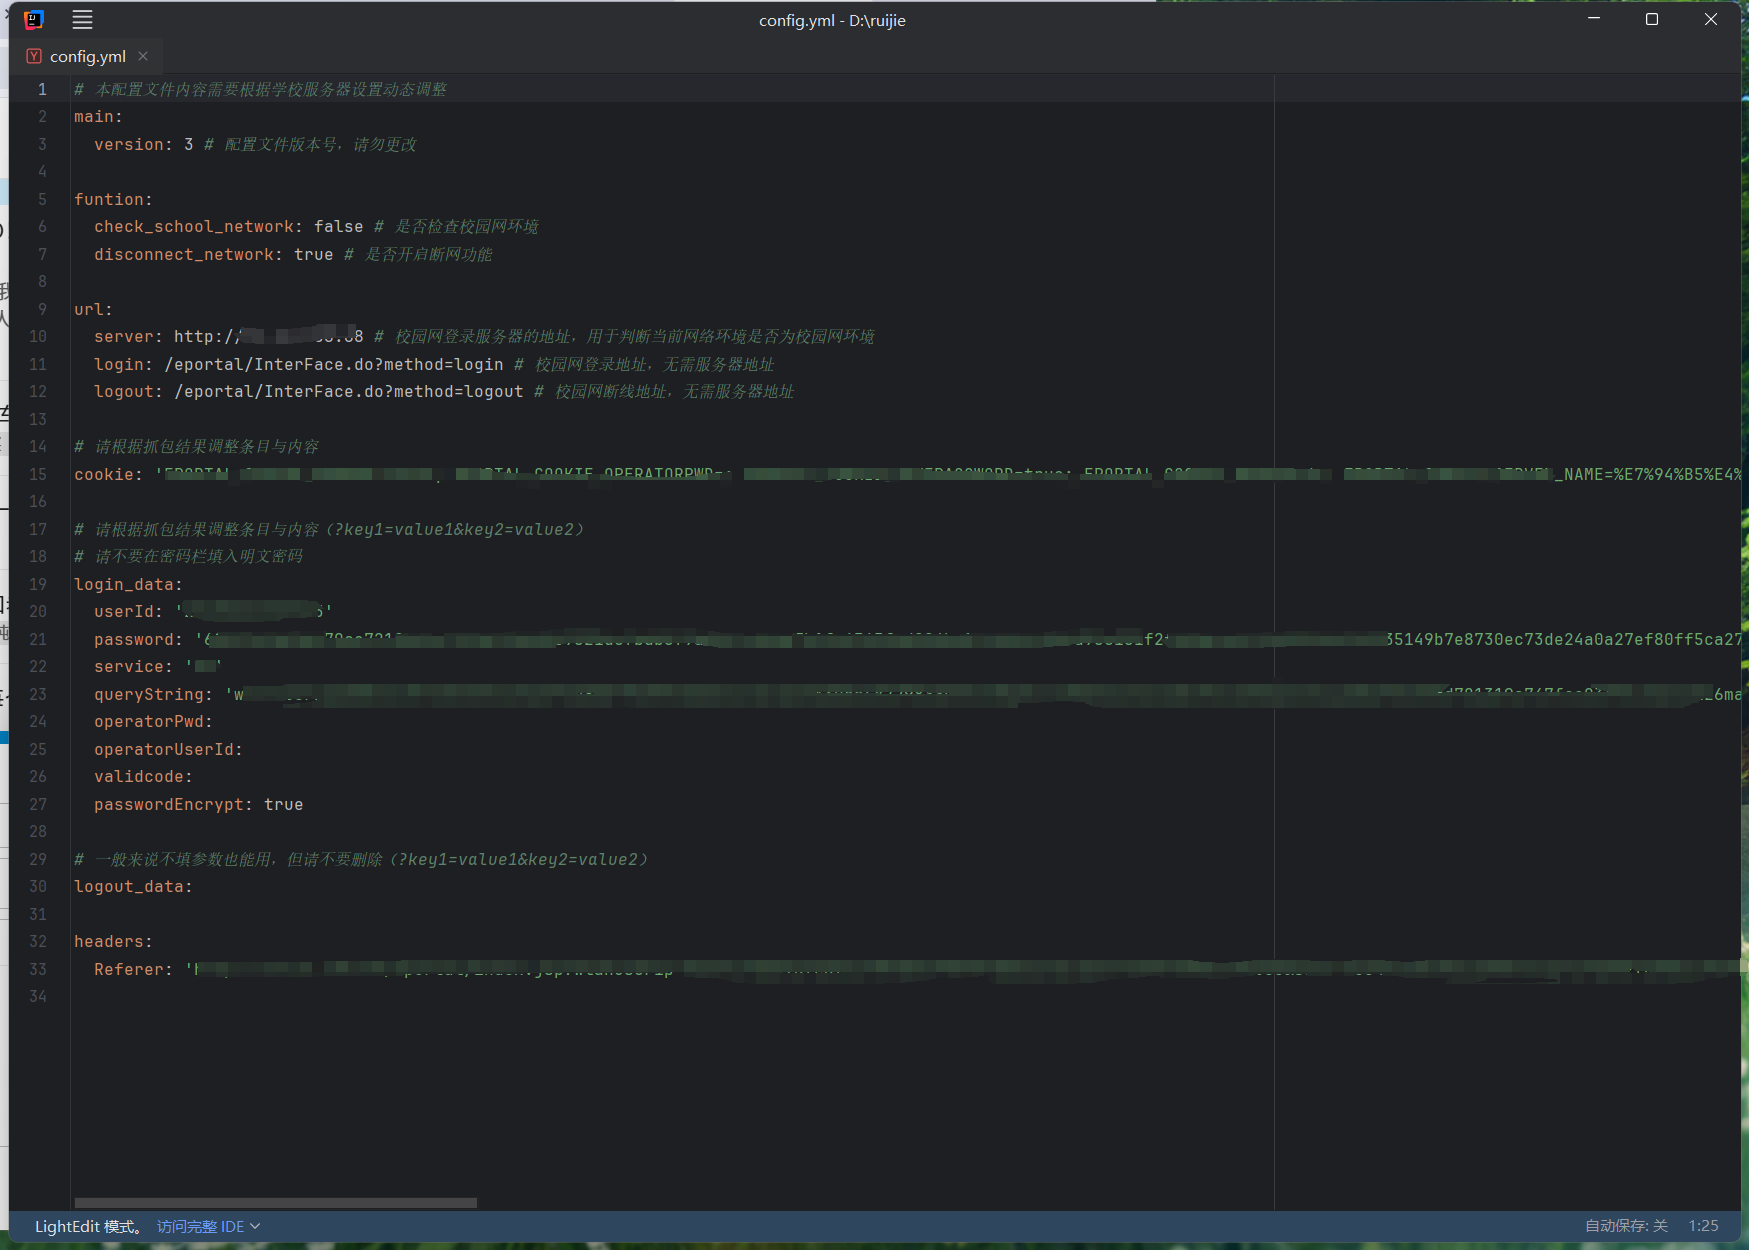Click the horizontal scrollbar thumb
Image resolution: width=1749 pixels, height=1250 pixels.
276,1202
